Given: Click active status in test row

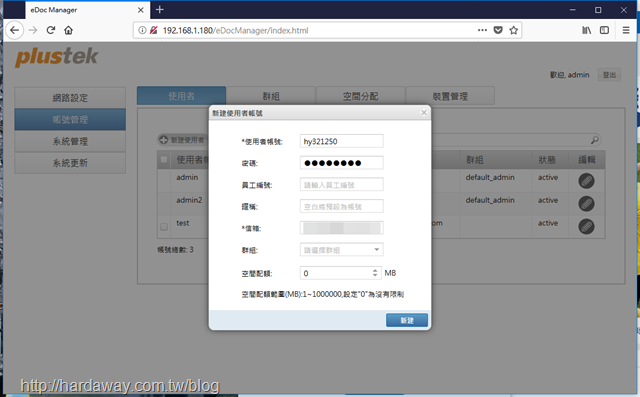Looking at the screenshot, I should click(x=548, y=223).
